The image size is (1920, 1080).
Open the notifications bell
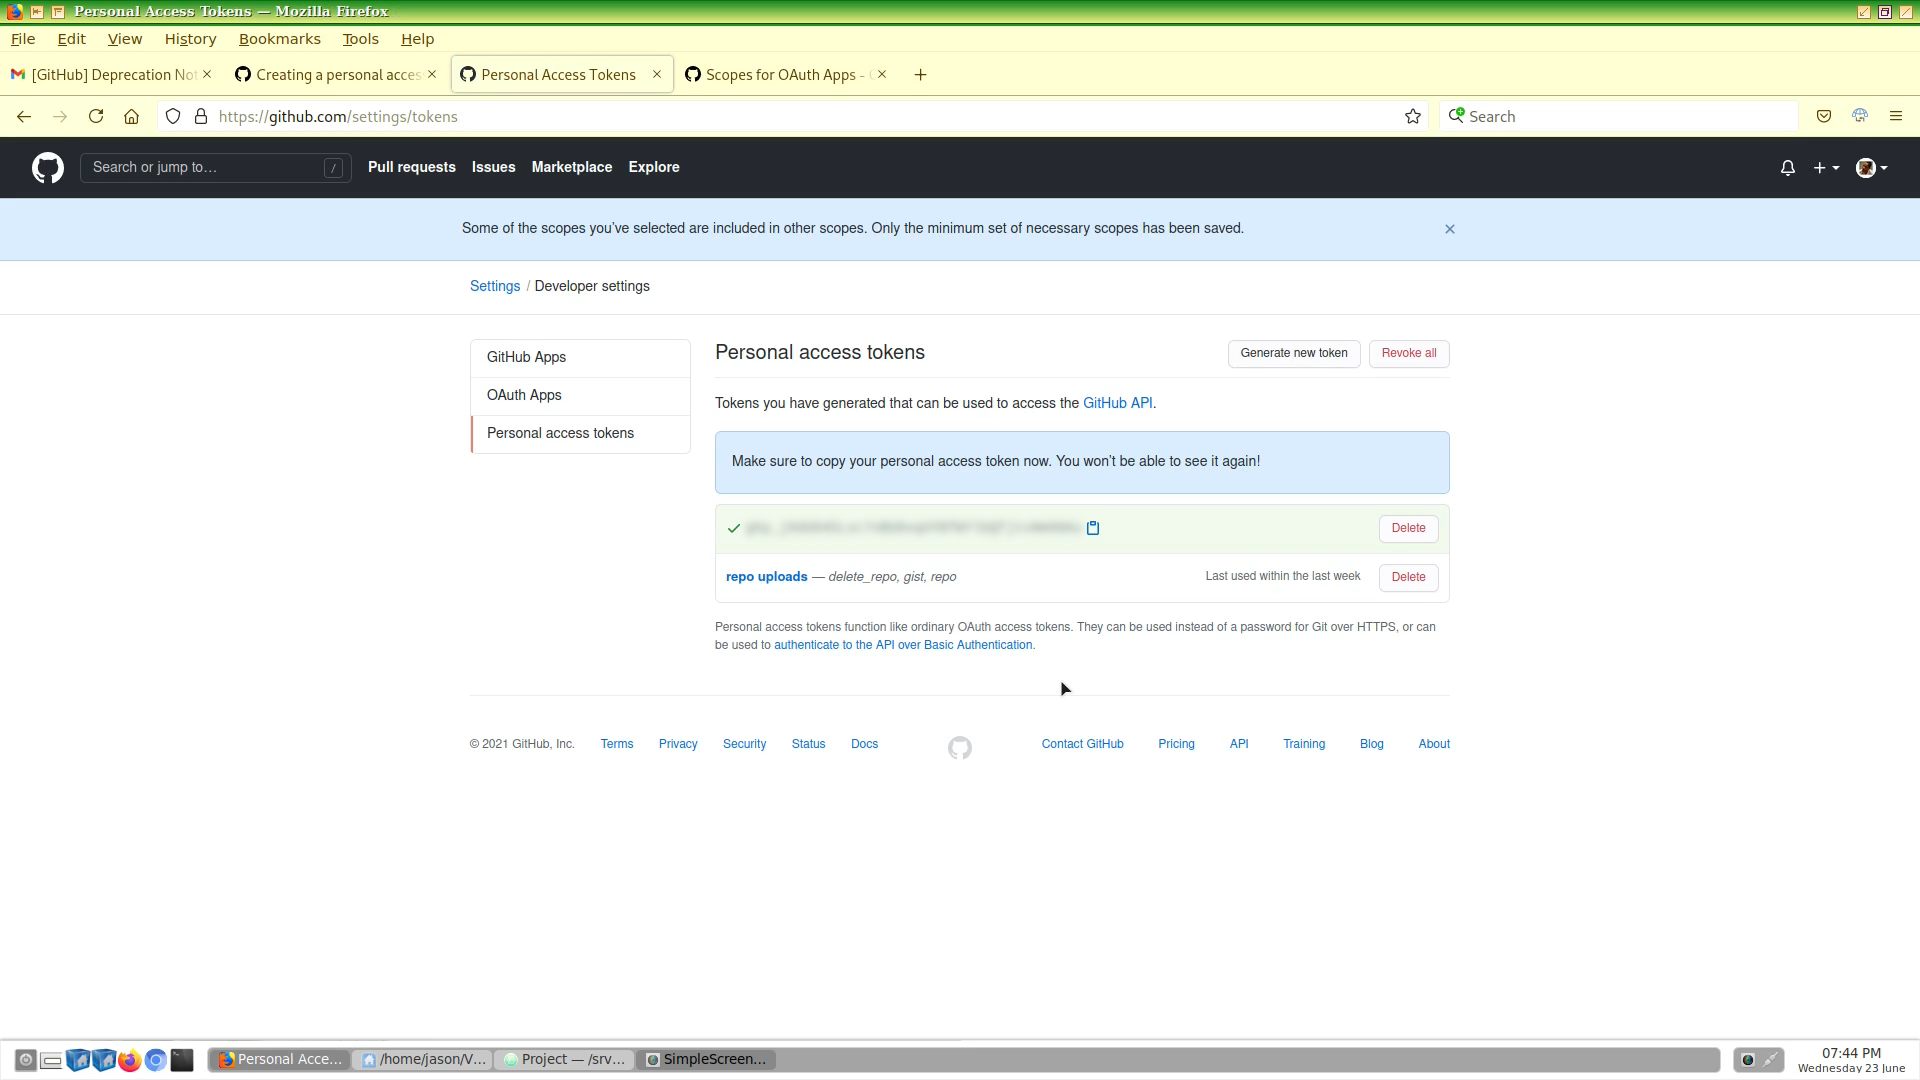[x=1788, y=168]
